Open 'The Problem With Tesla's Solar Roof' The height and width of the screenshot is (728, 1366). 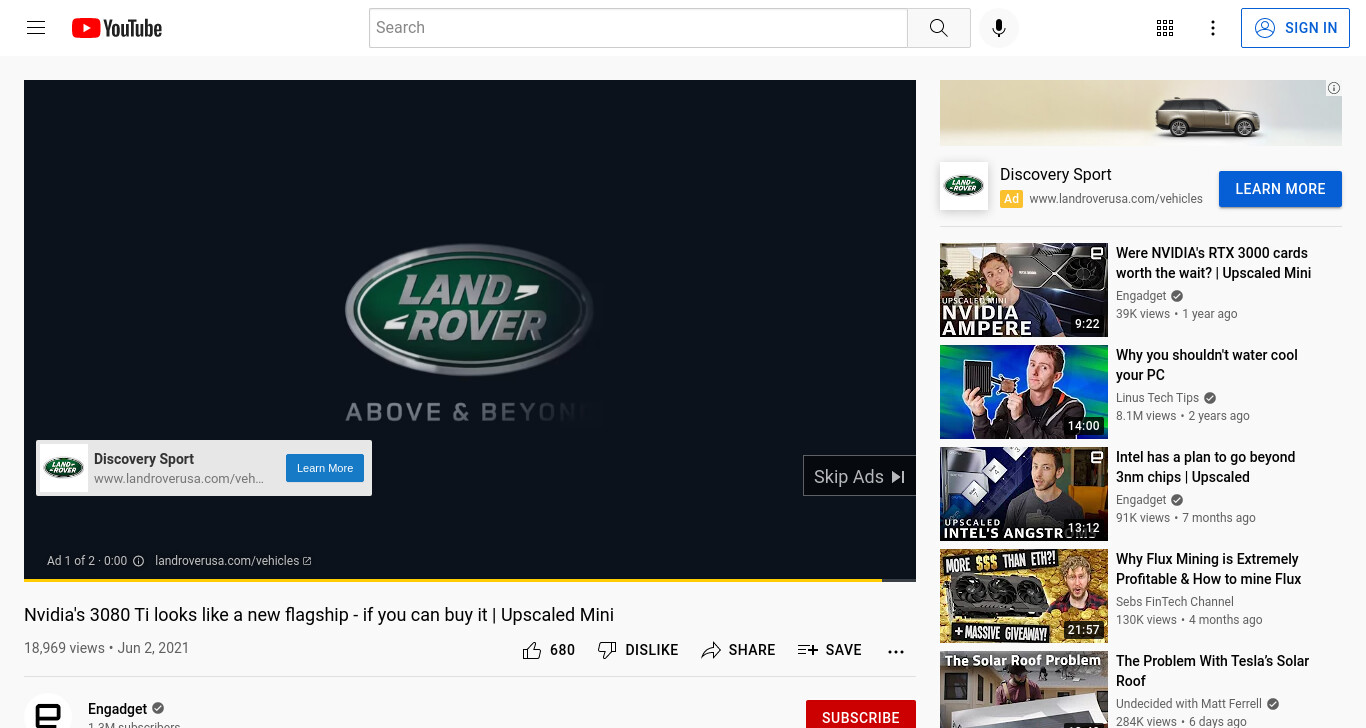1212,671
